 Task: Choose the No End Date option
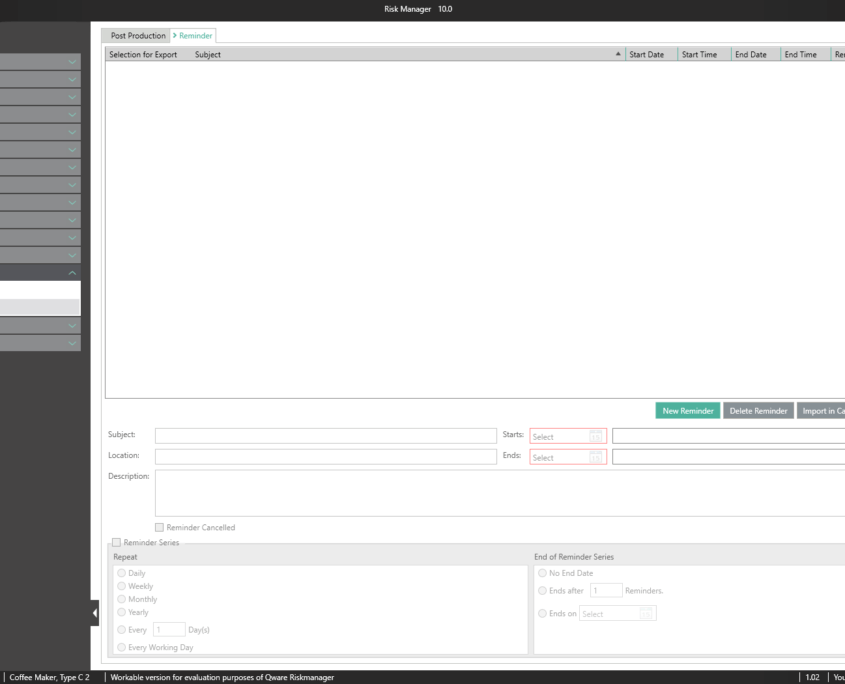tap(543, 573)
